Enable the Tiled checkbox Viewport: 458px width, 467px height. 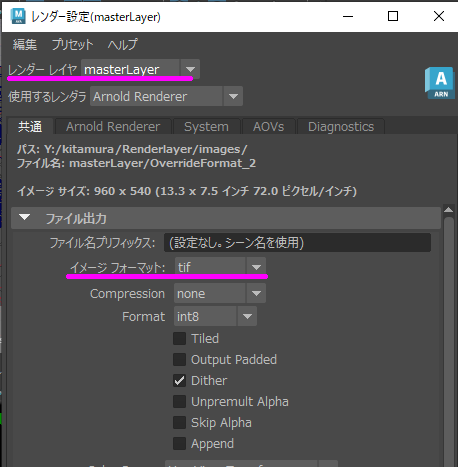(x=179, y=339)
